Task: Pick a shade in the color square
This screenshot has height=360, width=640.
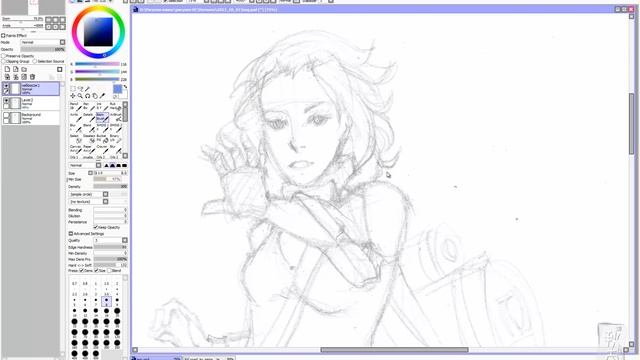Action: coord(98,32)
